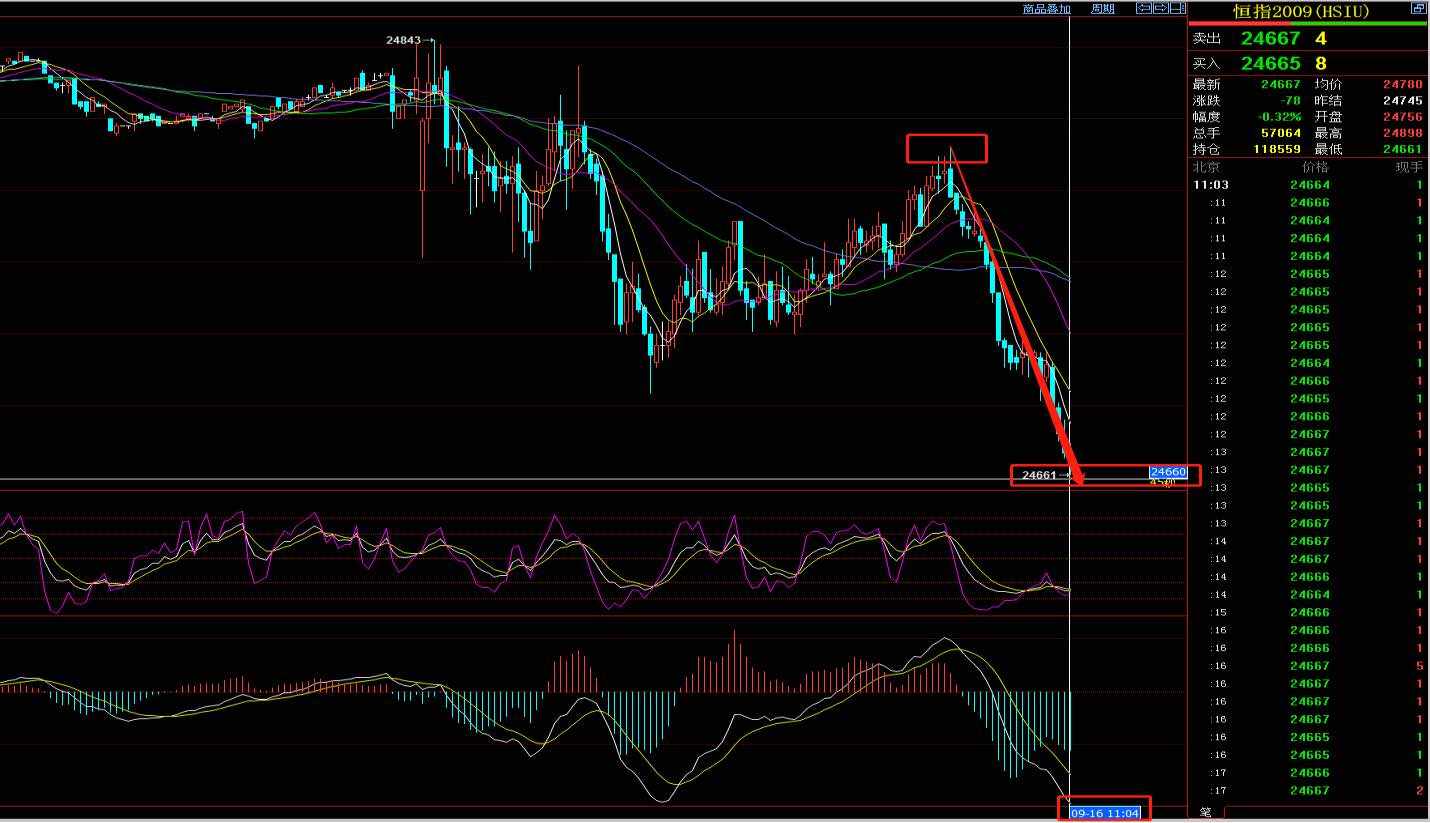Viewport: 1430px width, 823px height.
Task: Click the 价格 column header
Action: pos(1315,167)
